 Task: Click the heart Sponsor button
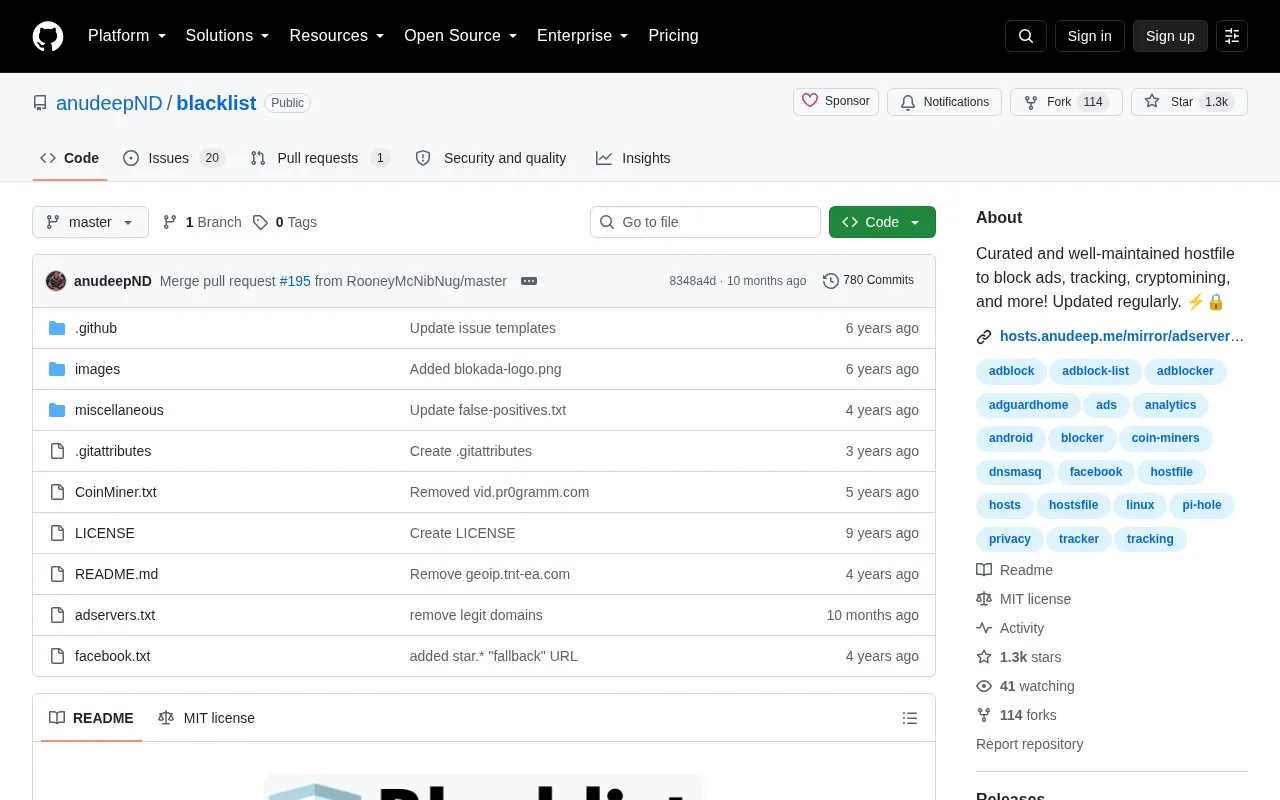click(x=836, y=102)
